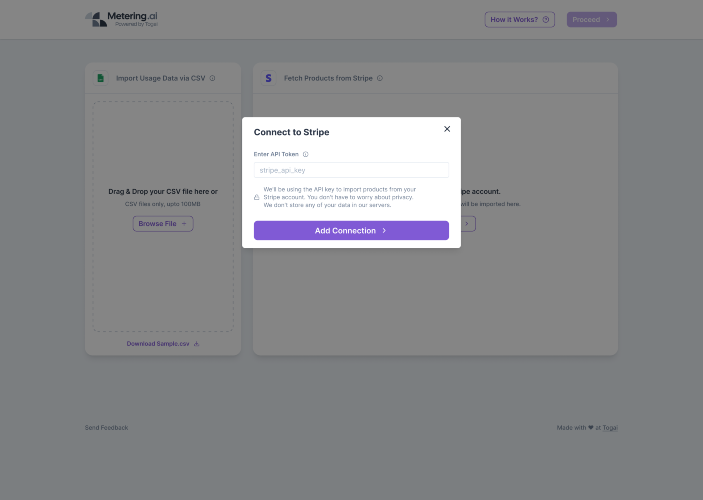Click the question mark in How it Works
The image size is (703, 500).
pos(547,19)
